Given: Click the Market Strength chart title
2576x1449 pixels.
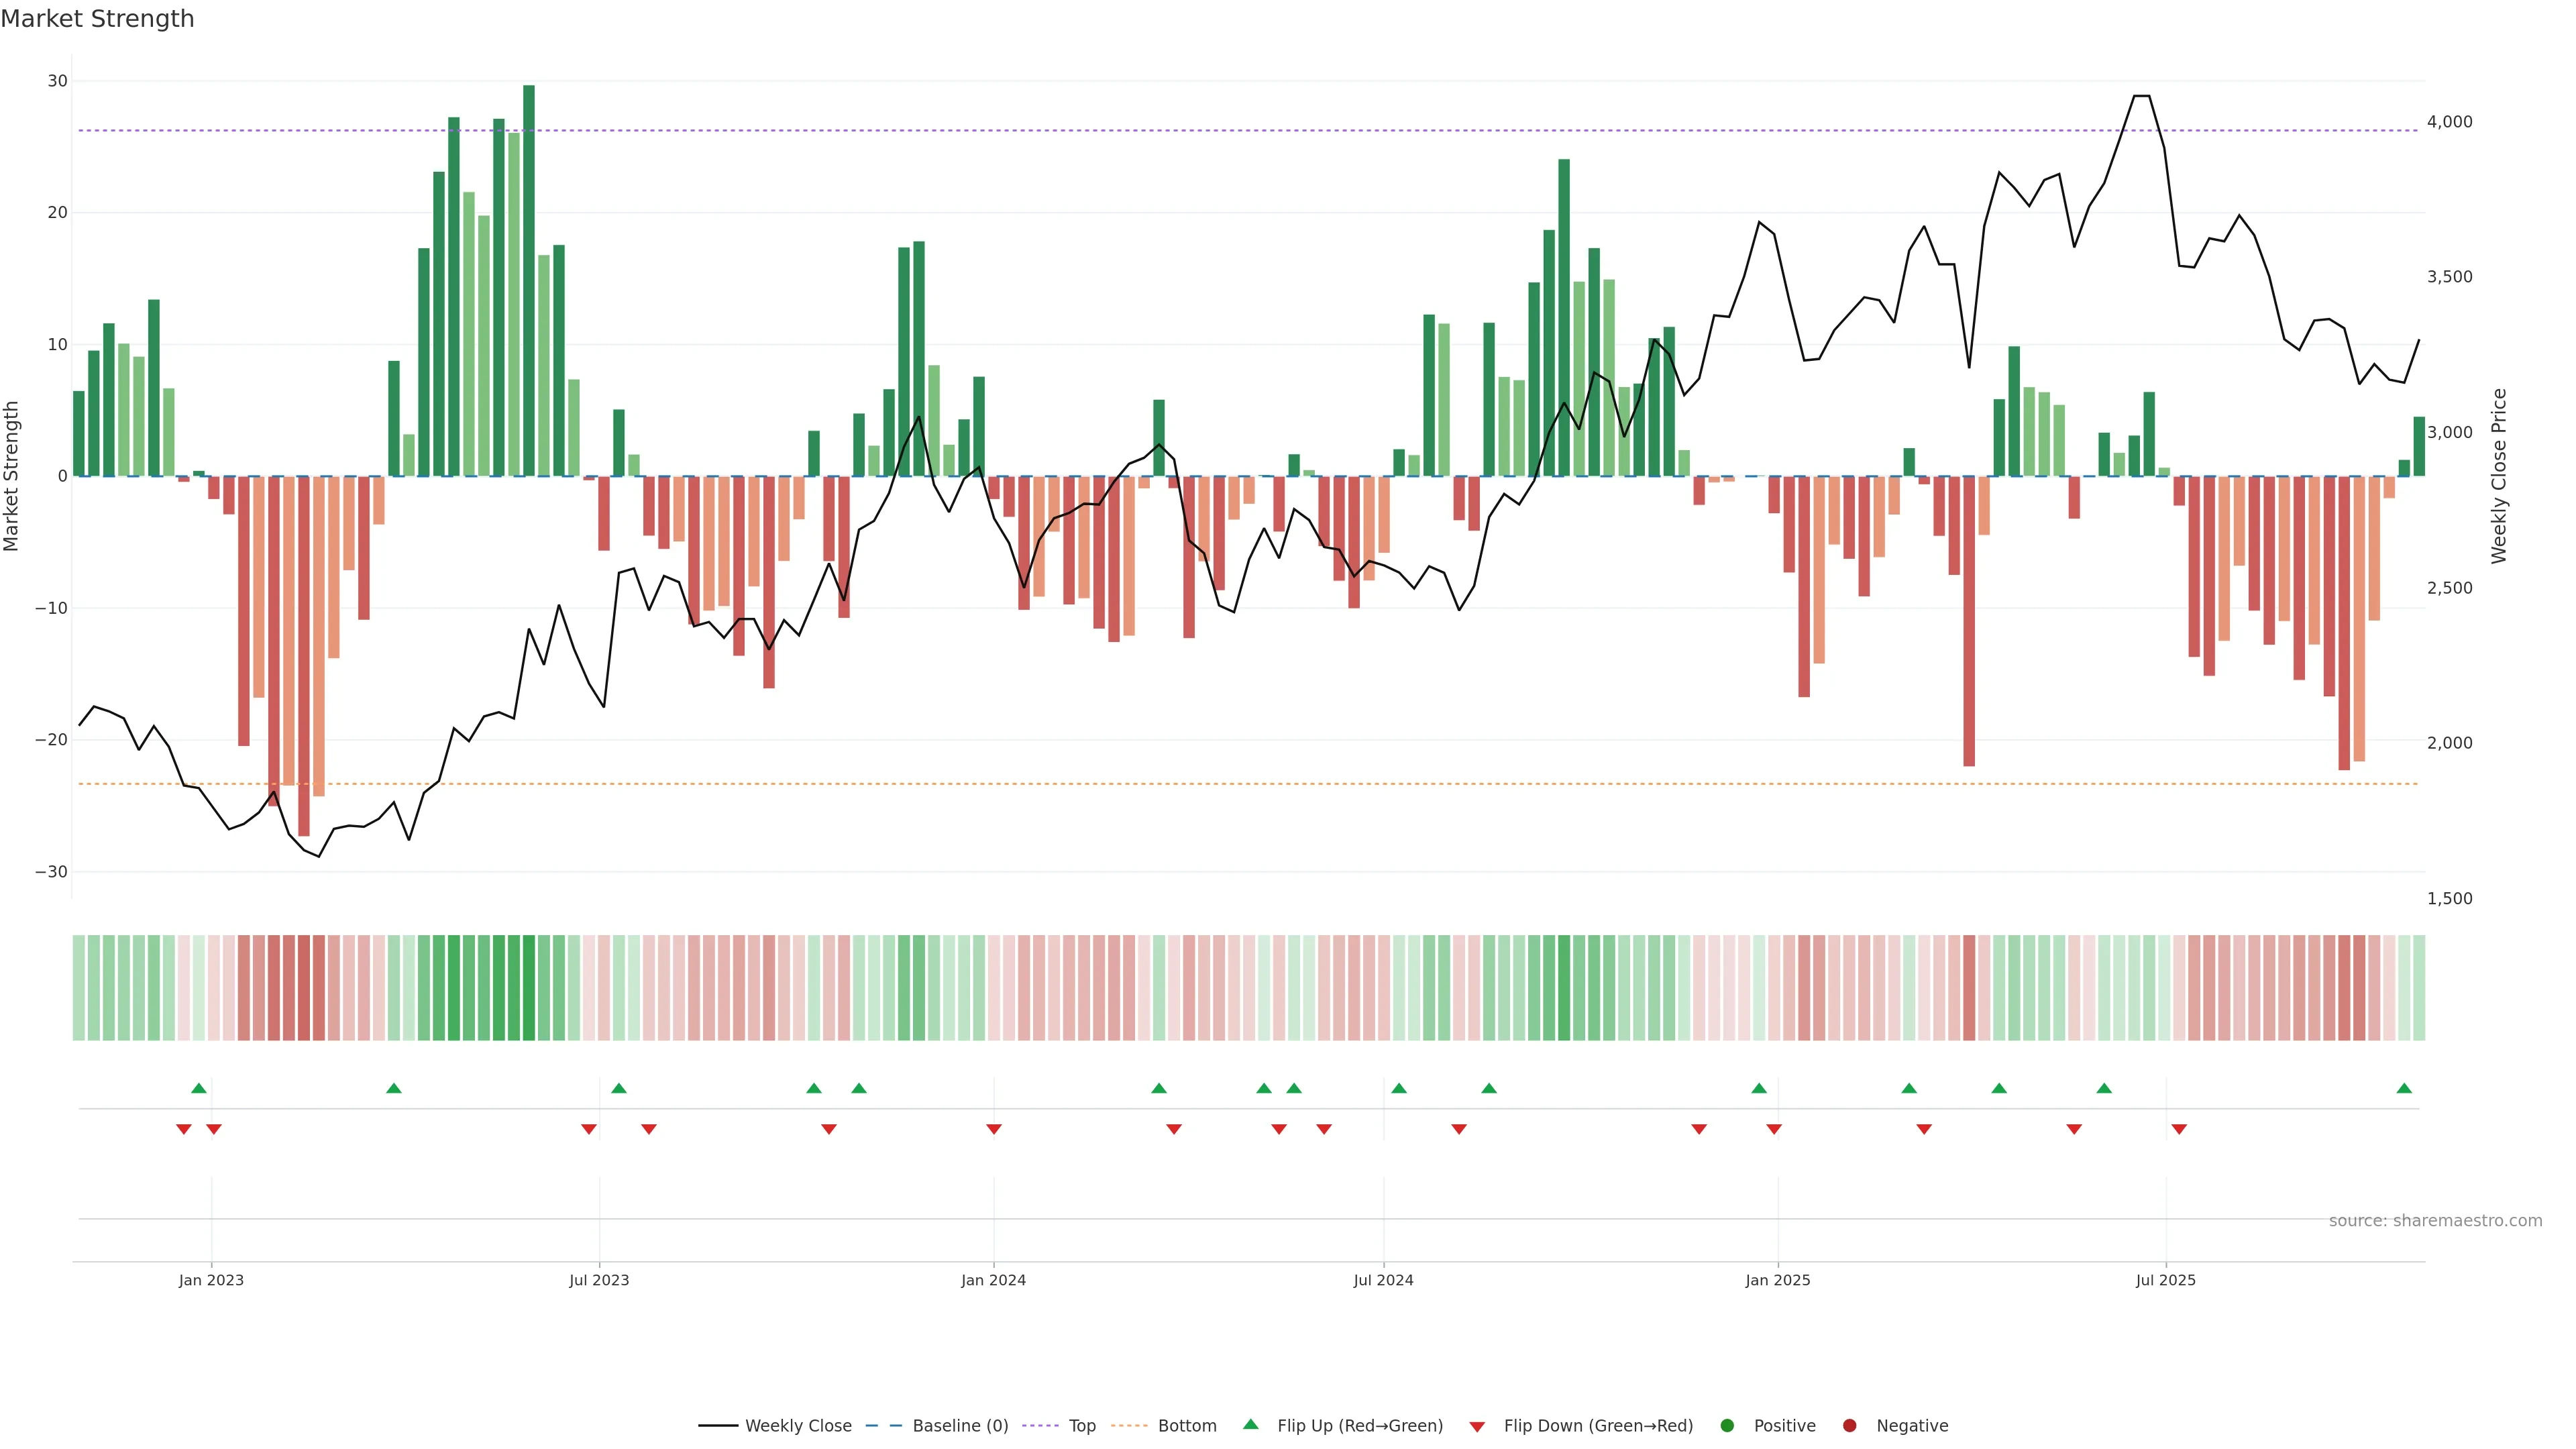Looking at the screenshot, I should (97, 19).
